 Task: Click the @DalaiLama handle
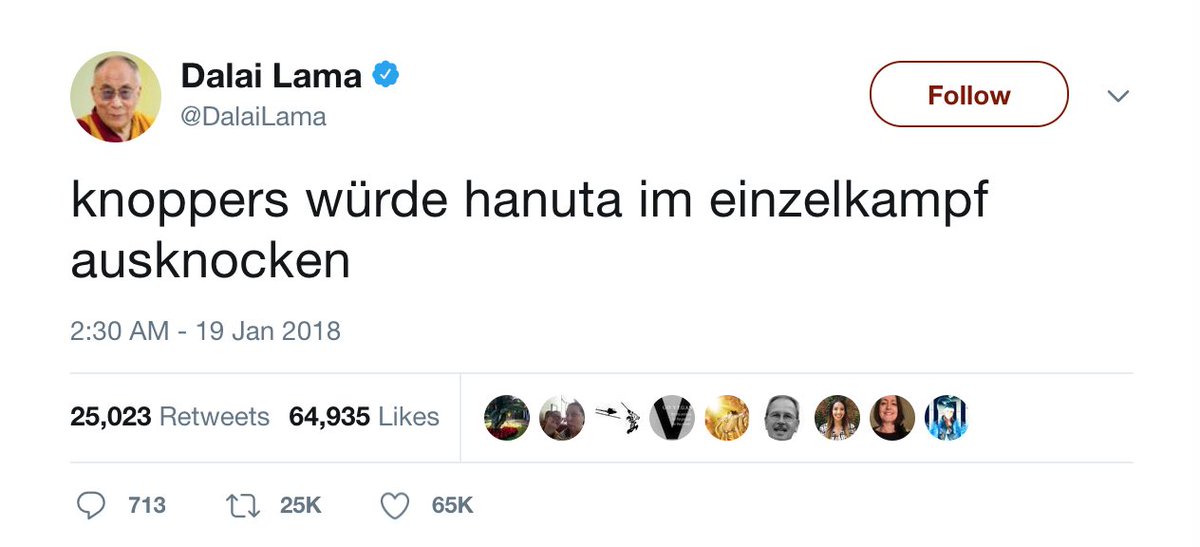tap(253, 117)
